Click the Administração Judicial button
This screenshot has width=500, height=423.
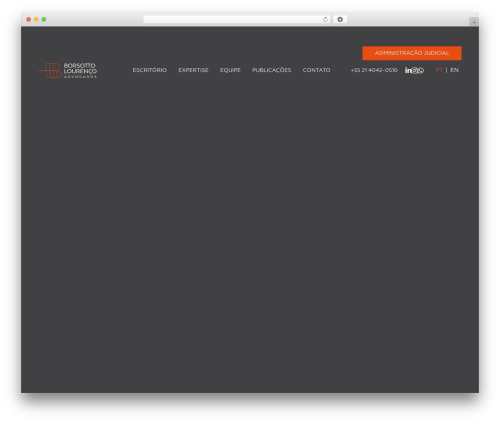click(412, 53)
